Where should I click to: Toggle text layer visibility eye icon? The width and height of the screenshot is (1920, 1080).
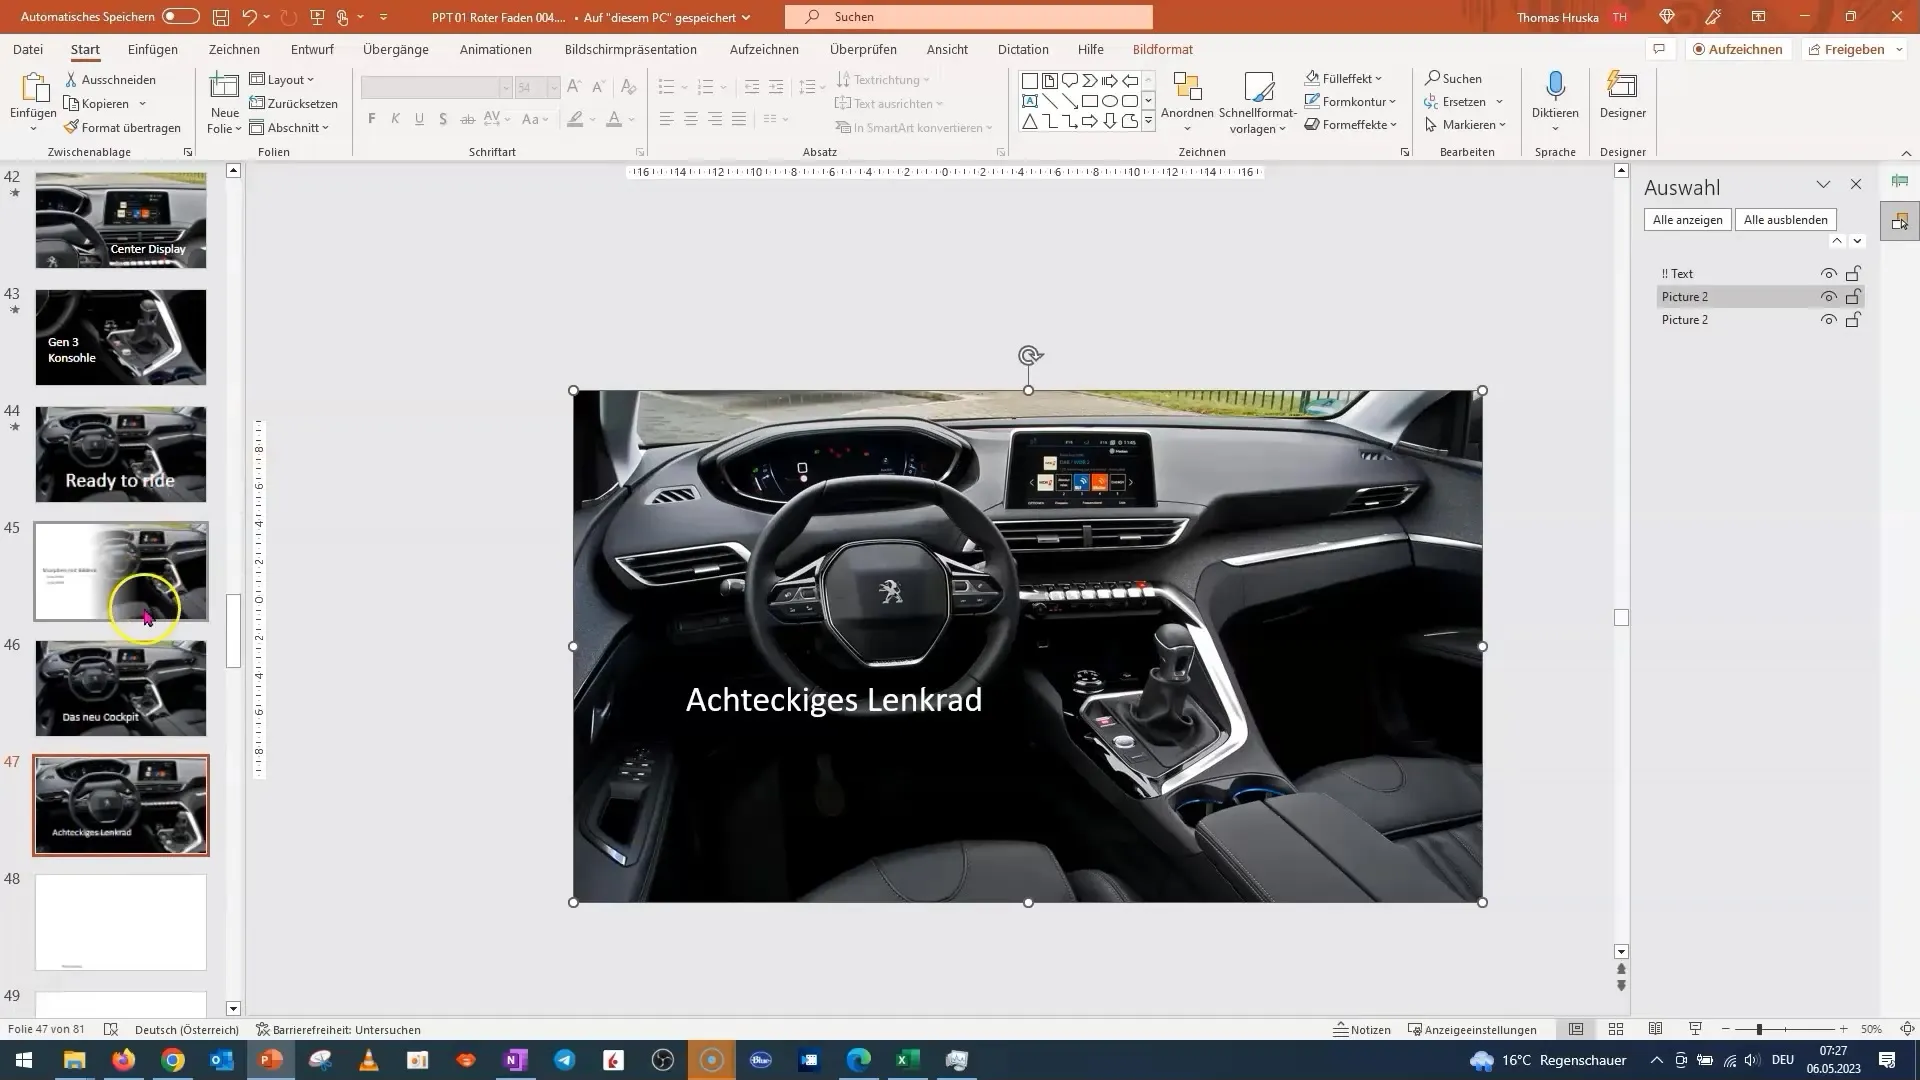(1828, 273)
